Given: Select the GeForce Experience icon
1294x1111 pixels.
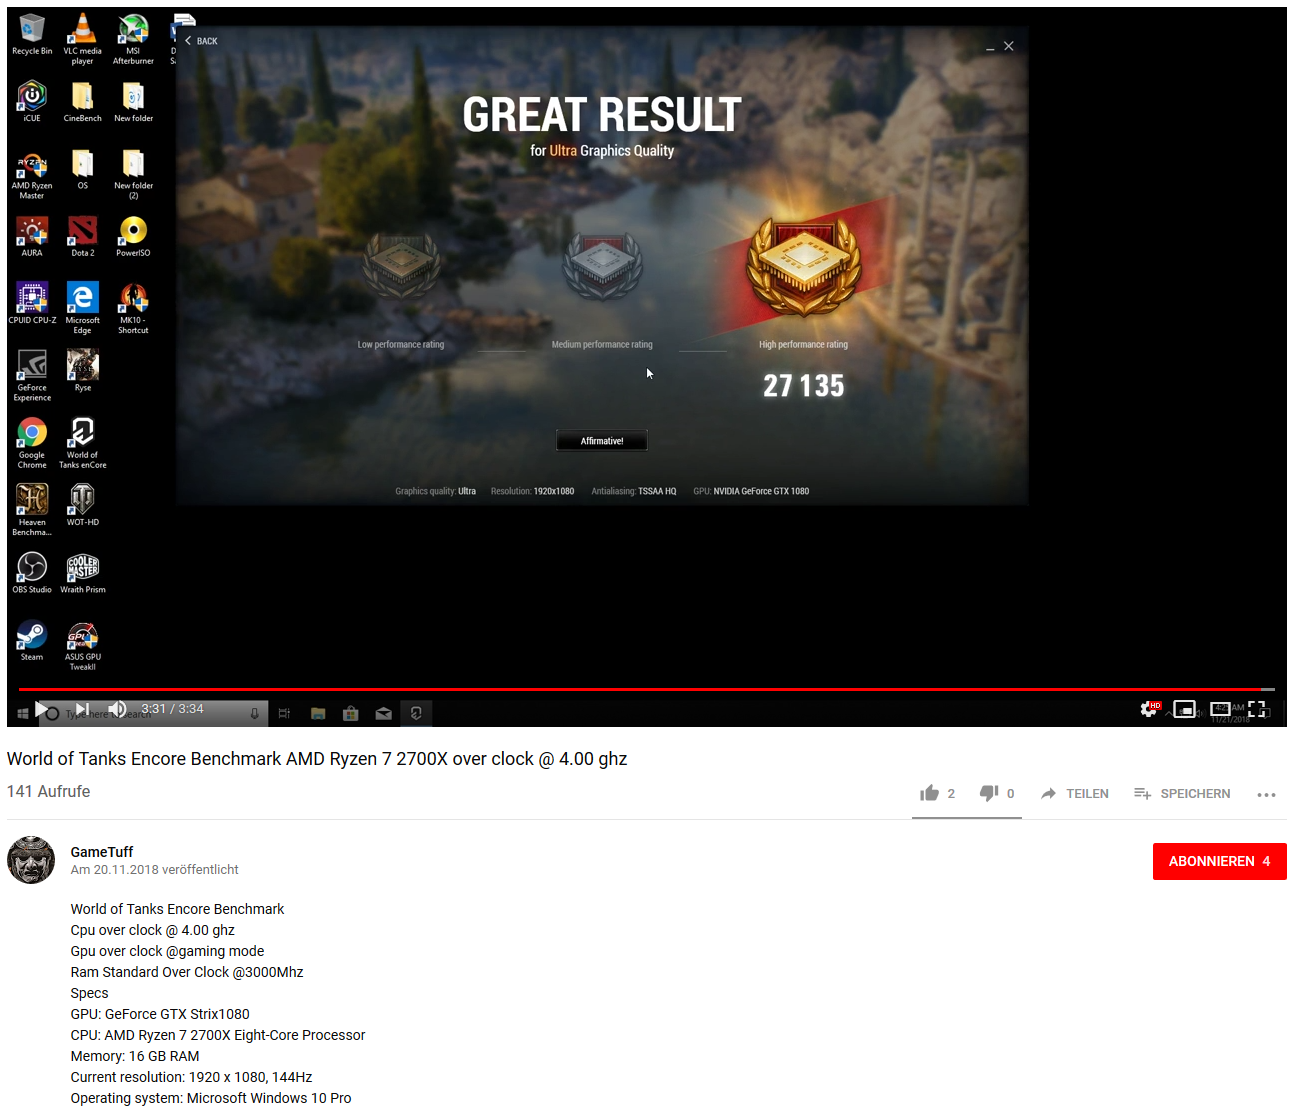Looking at the screenshot, I should [32, 376].
